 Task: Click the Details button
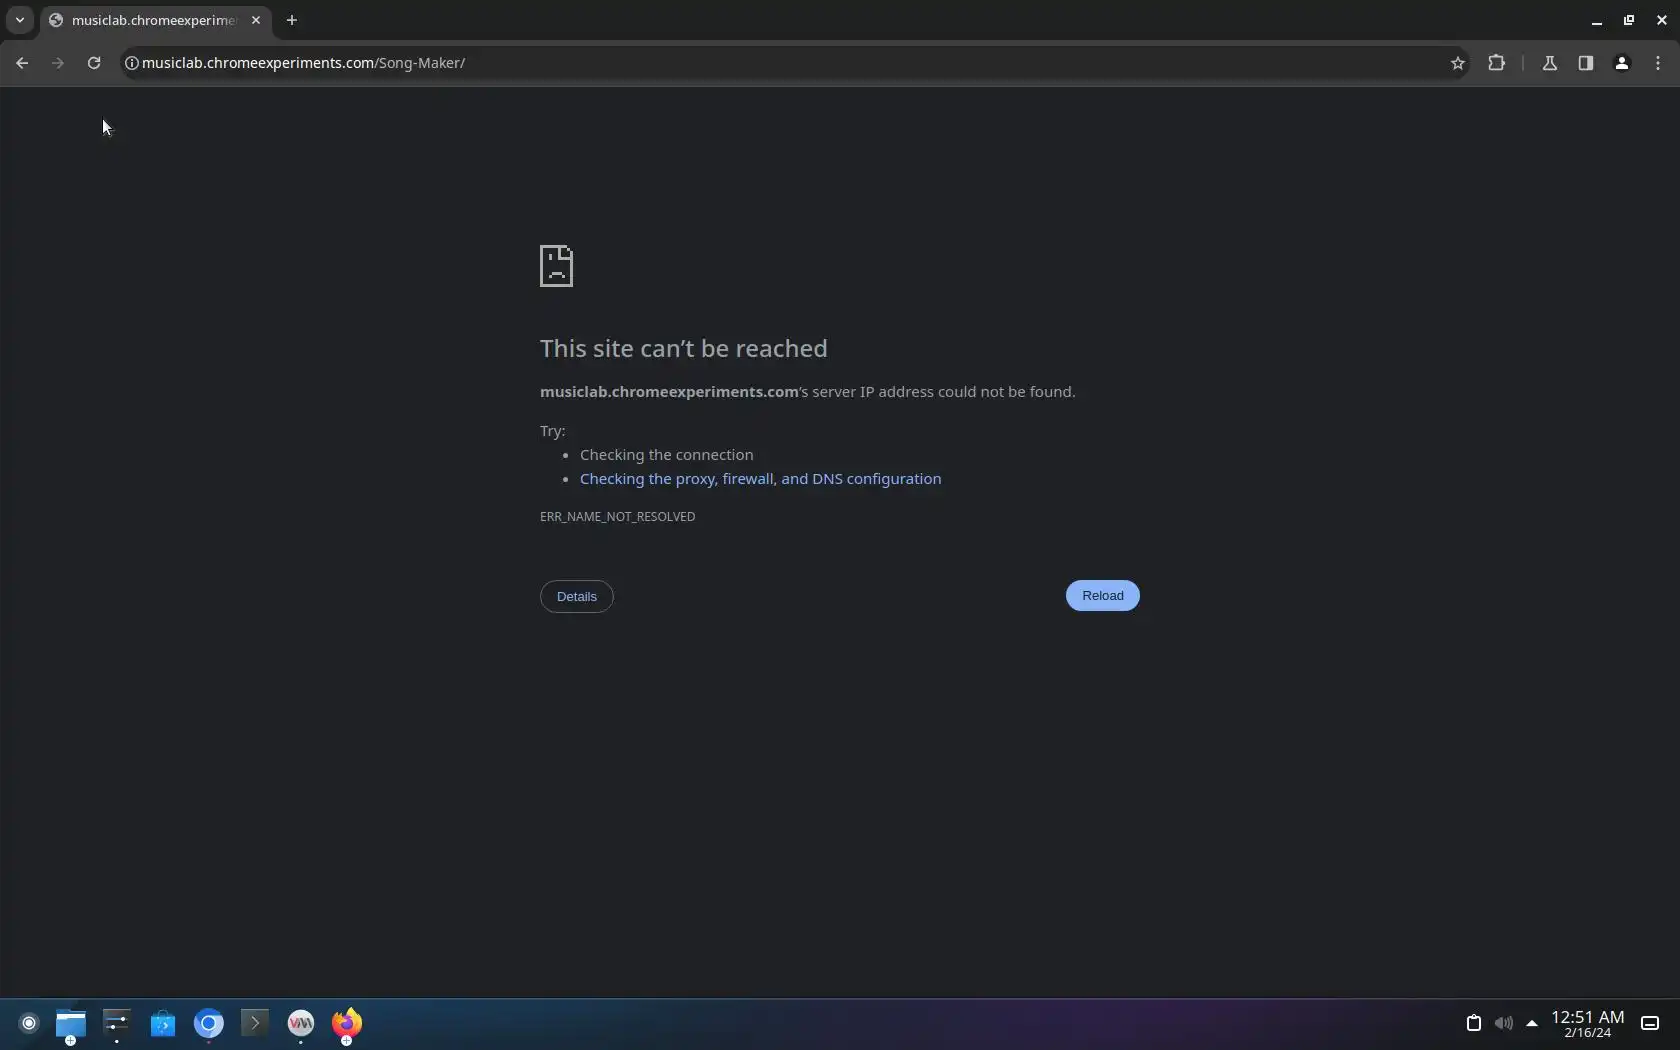(577, 597)
